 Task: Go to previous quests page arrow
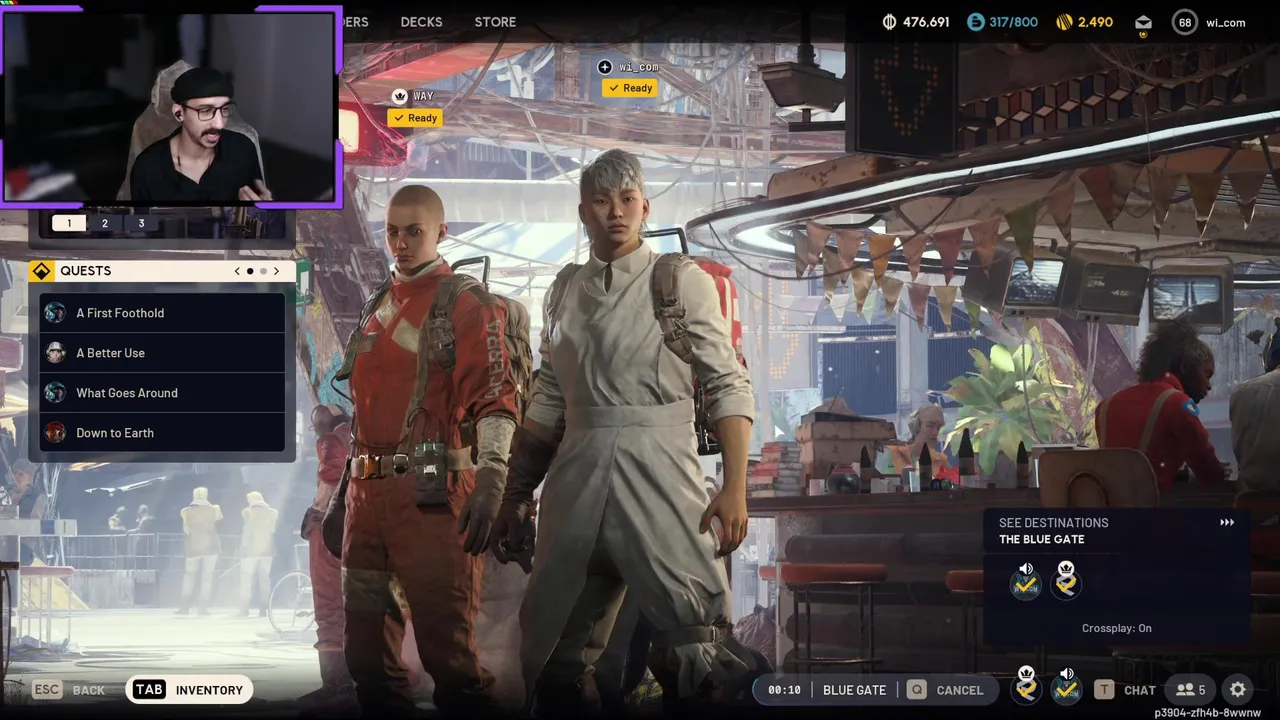[x=237, y=271]
